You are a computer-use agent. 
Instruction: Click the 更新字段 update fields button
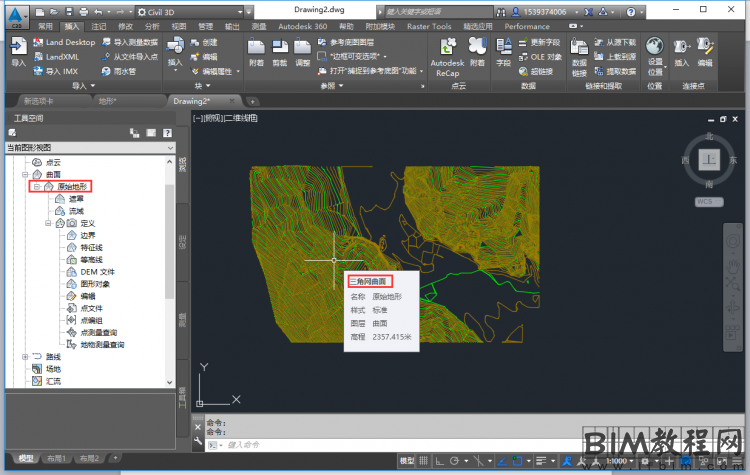(539, 43)
